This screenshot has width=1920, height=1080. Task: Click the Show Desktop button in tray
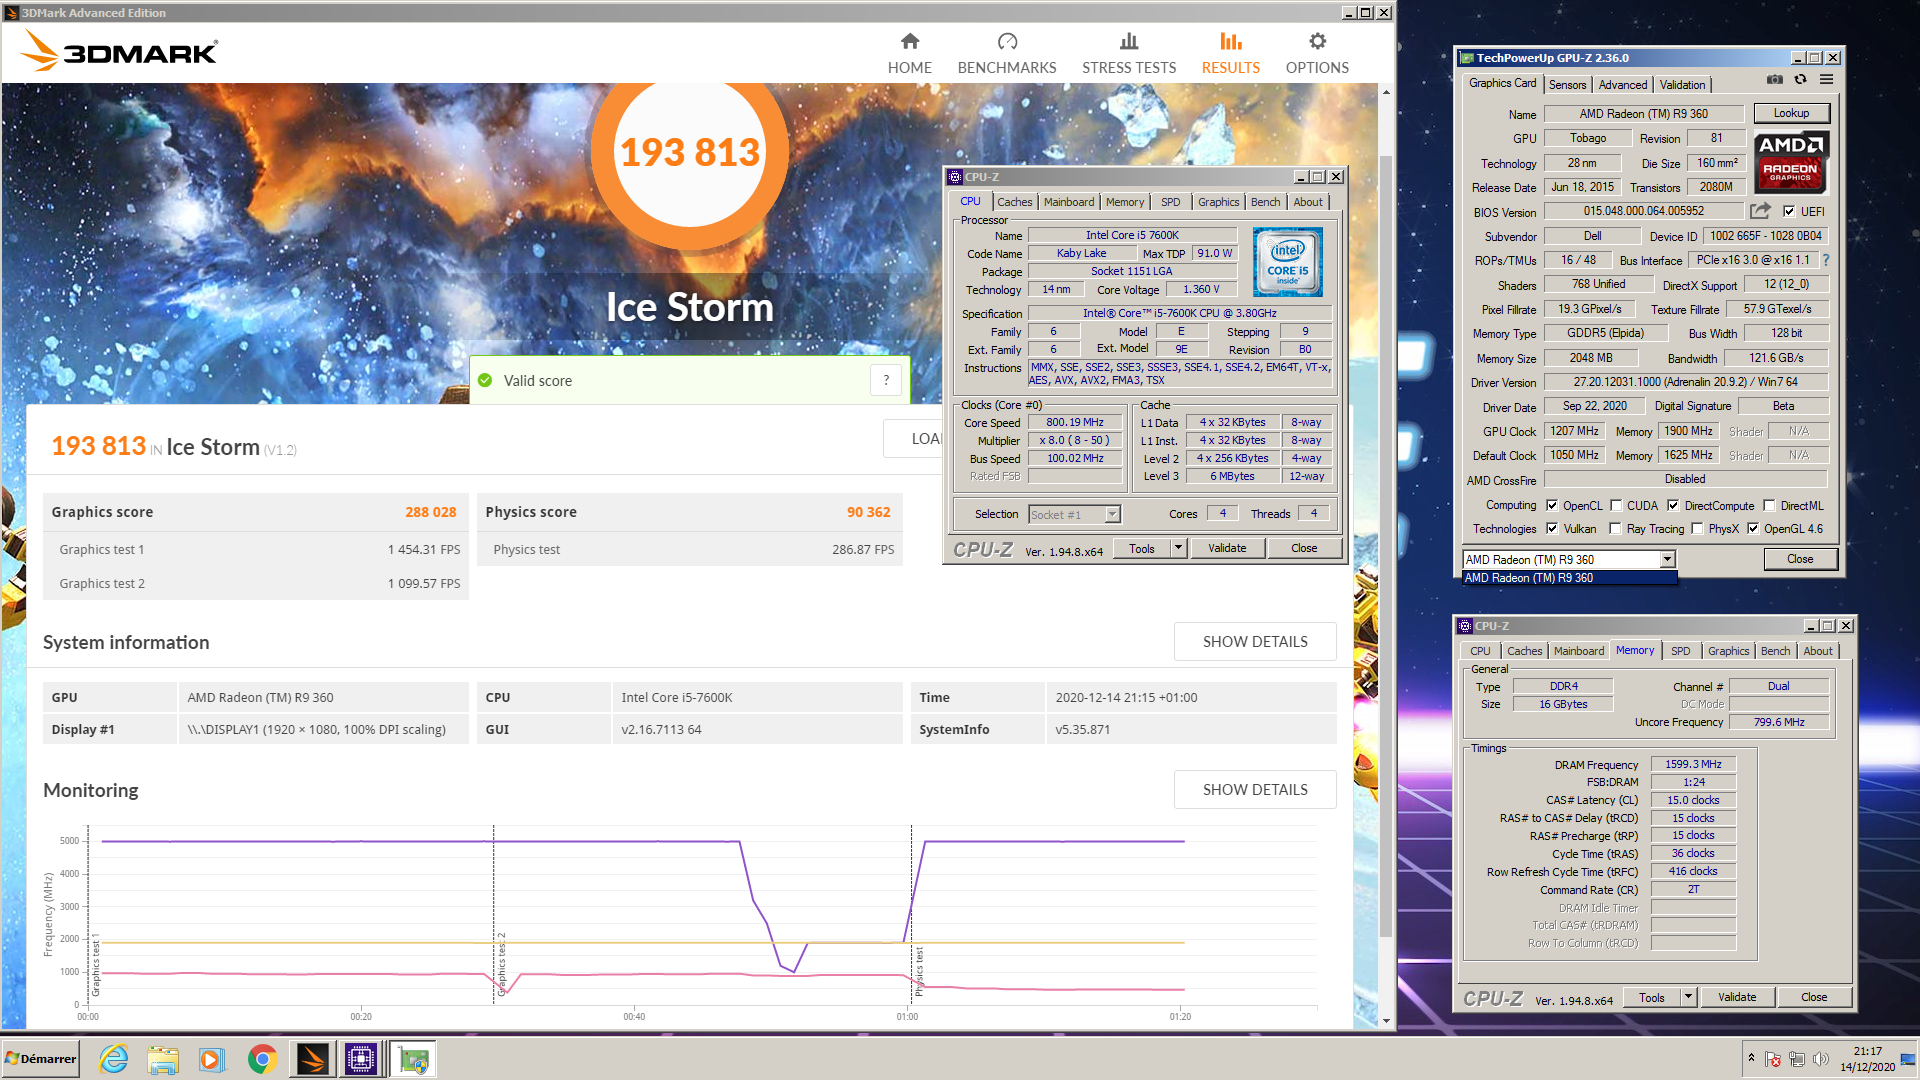(x=1909, y=1059)
